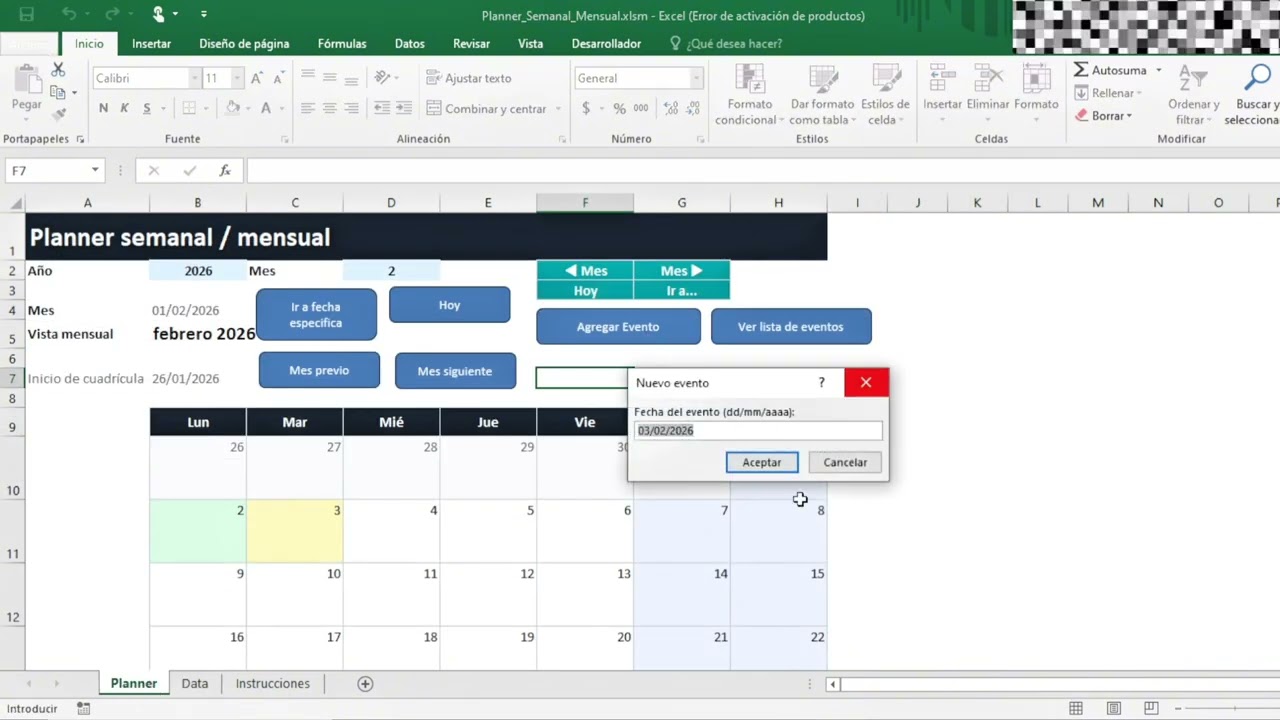Toggle underline S formatting
Screen dimensions: 1280x720
point(147,108)
